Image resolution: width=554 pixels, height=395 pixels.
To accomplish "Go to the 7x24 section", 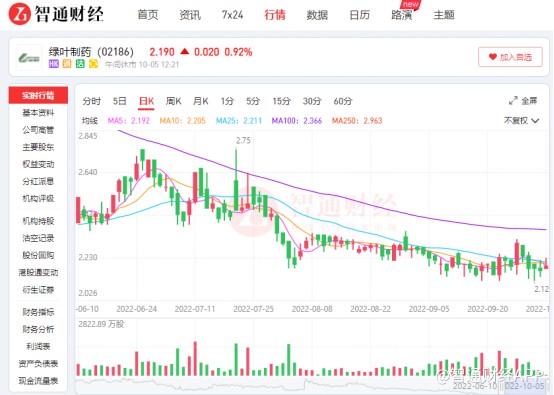I will 232,15.
